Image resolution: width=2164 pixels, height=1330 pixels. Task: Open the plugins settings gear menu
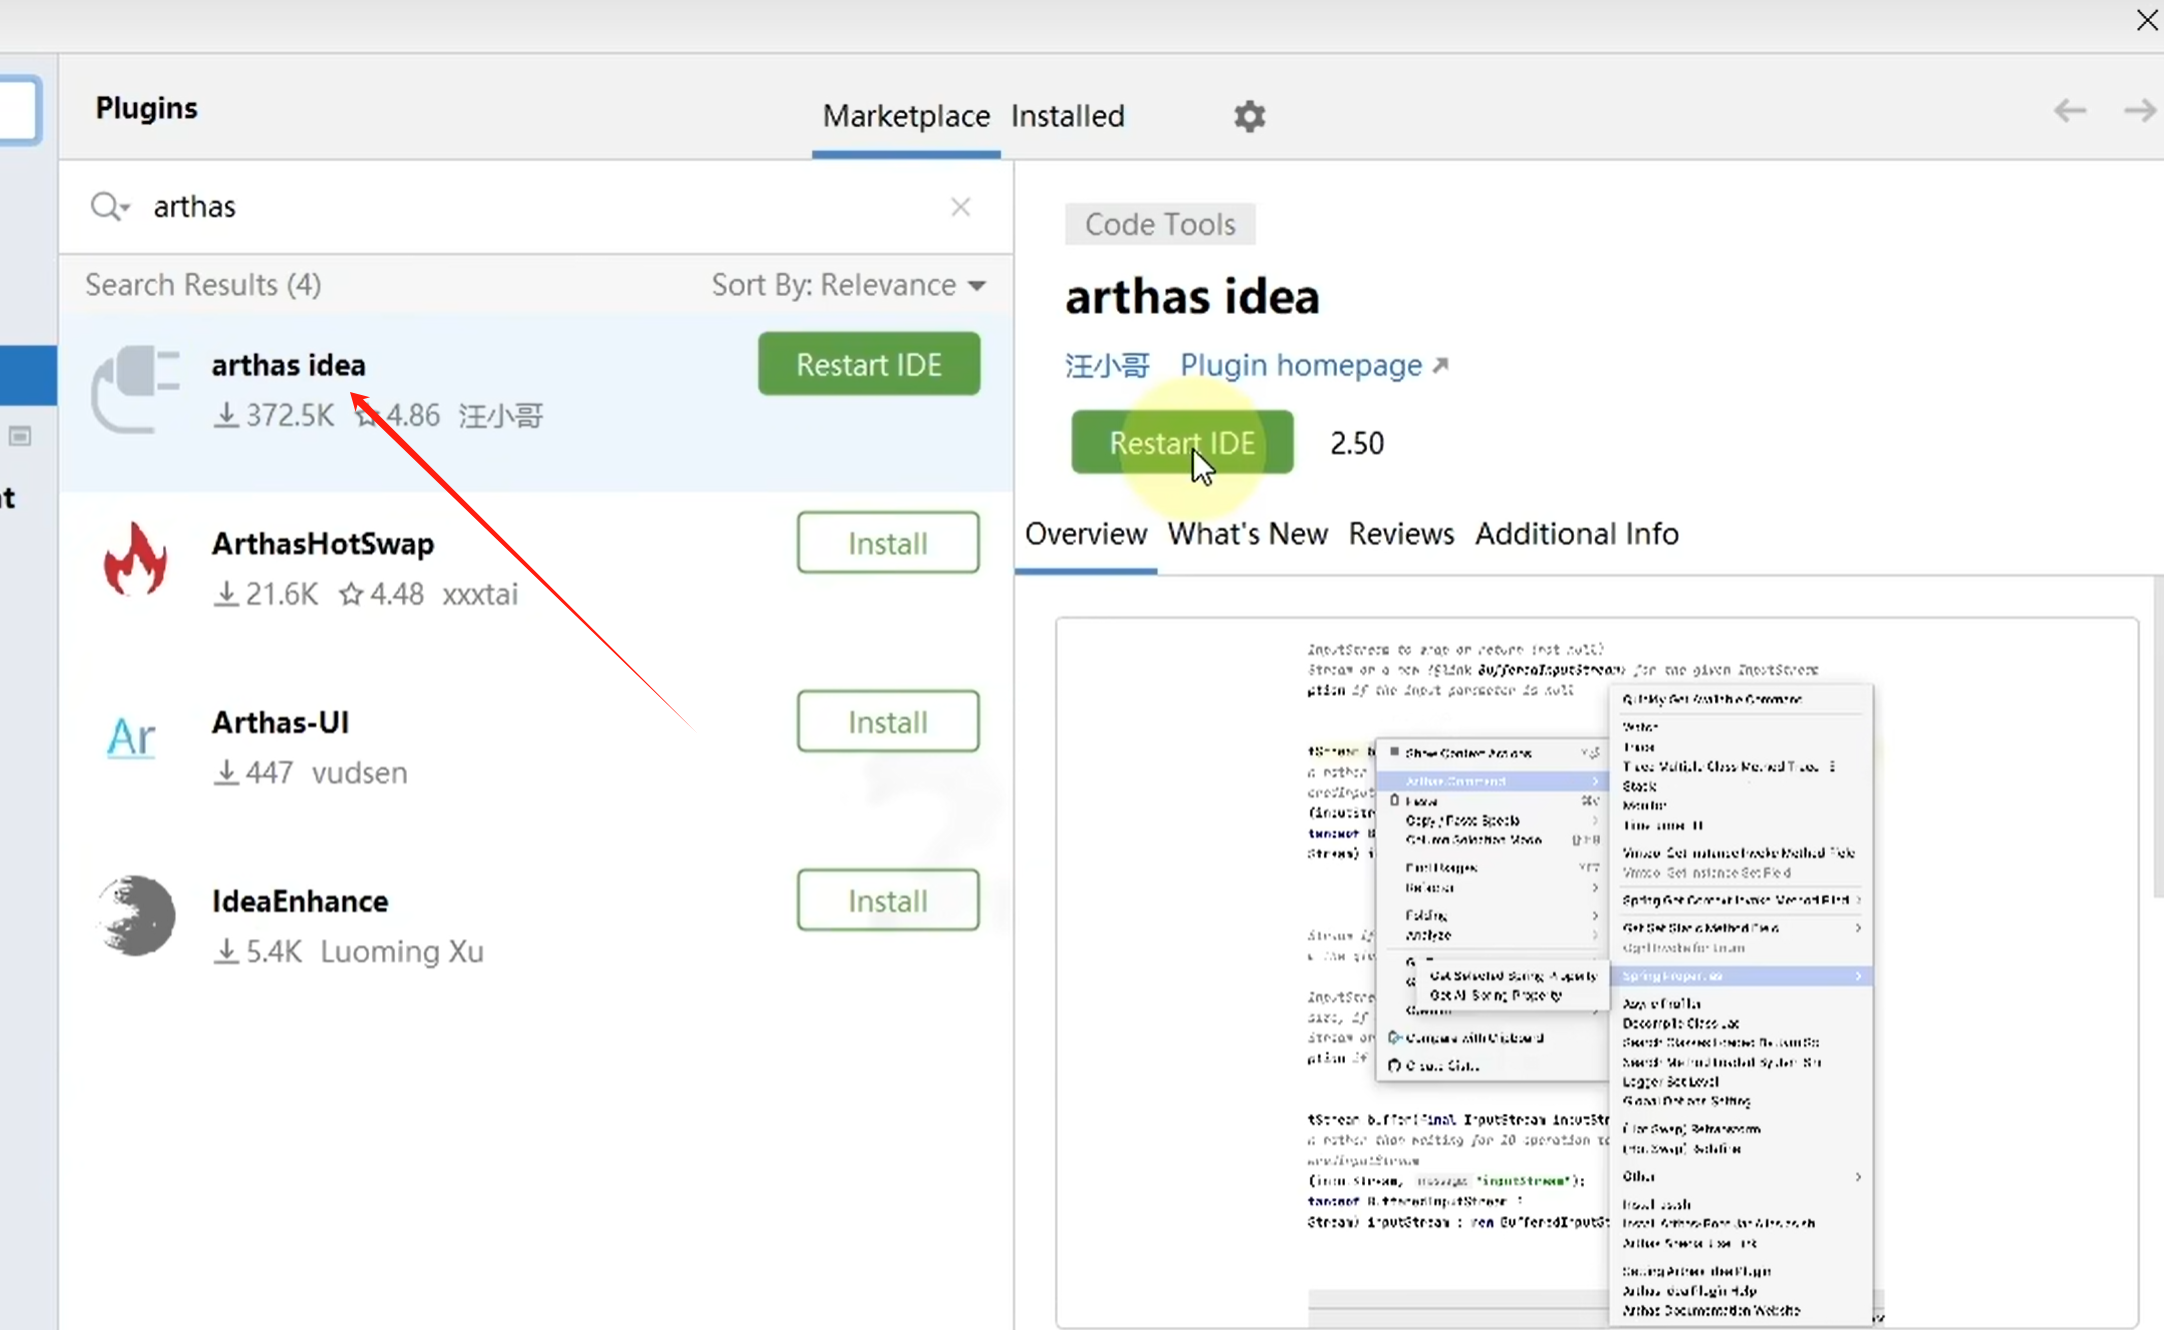pos(1249,116)
